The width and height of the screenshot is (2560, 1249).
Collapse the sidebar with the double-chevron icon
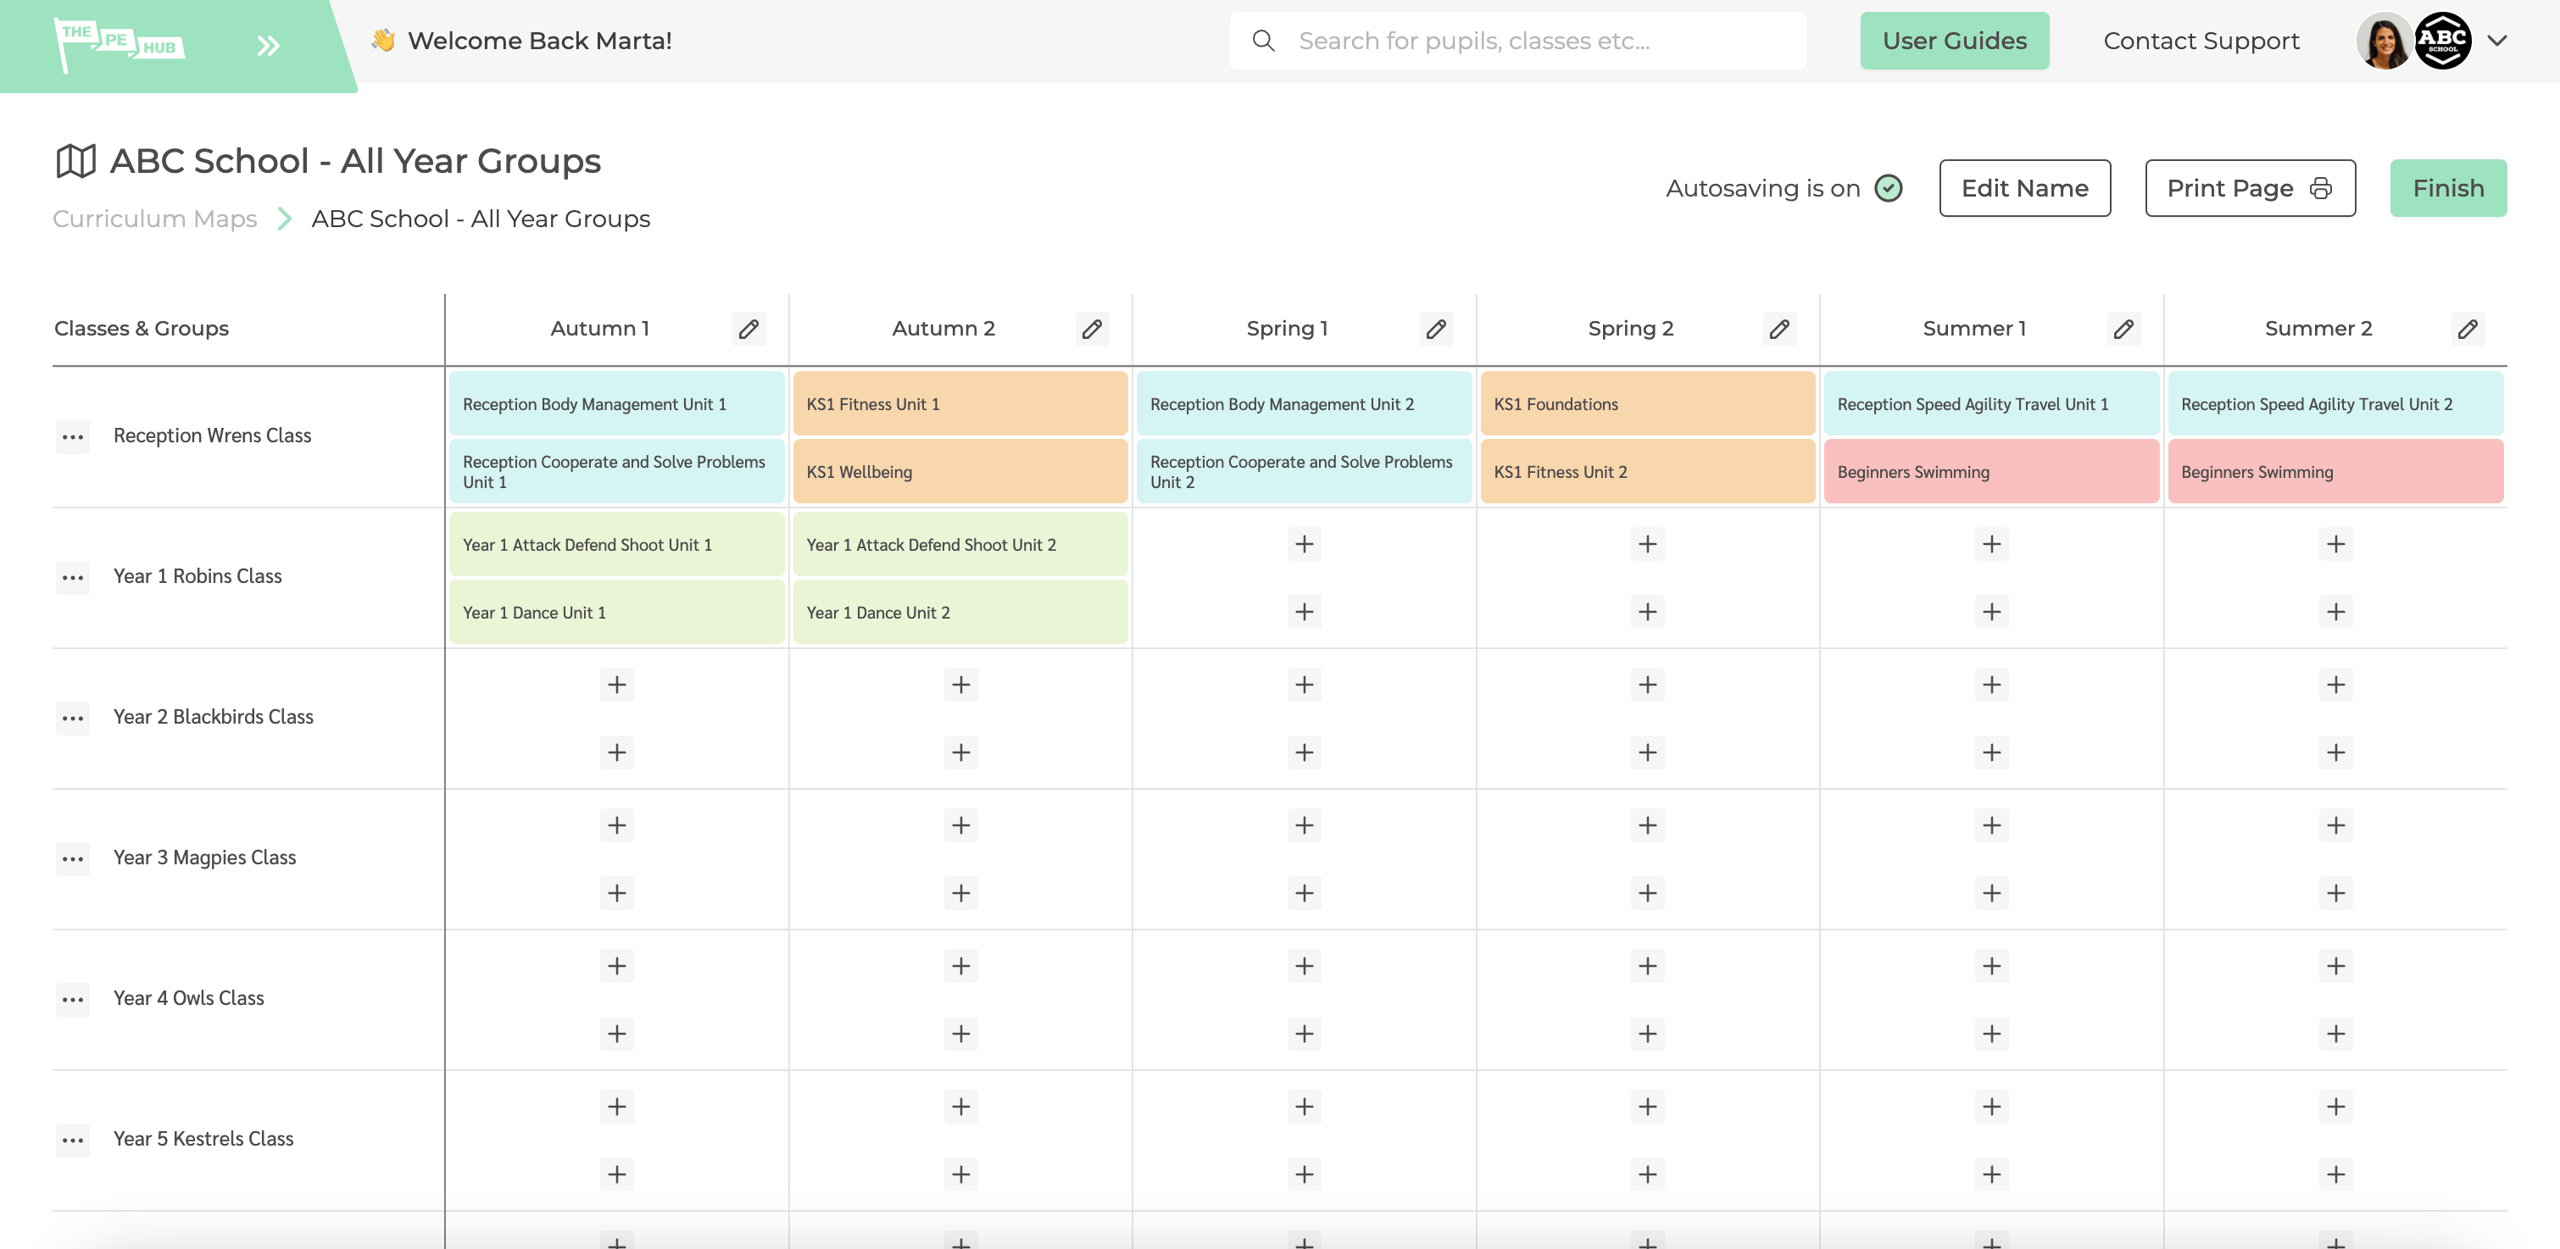pos(265,44)
